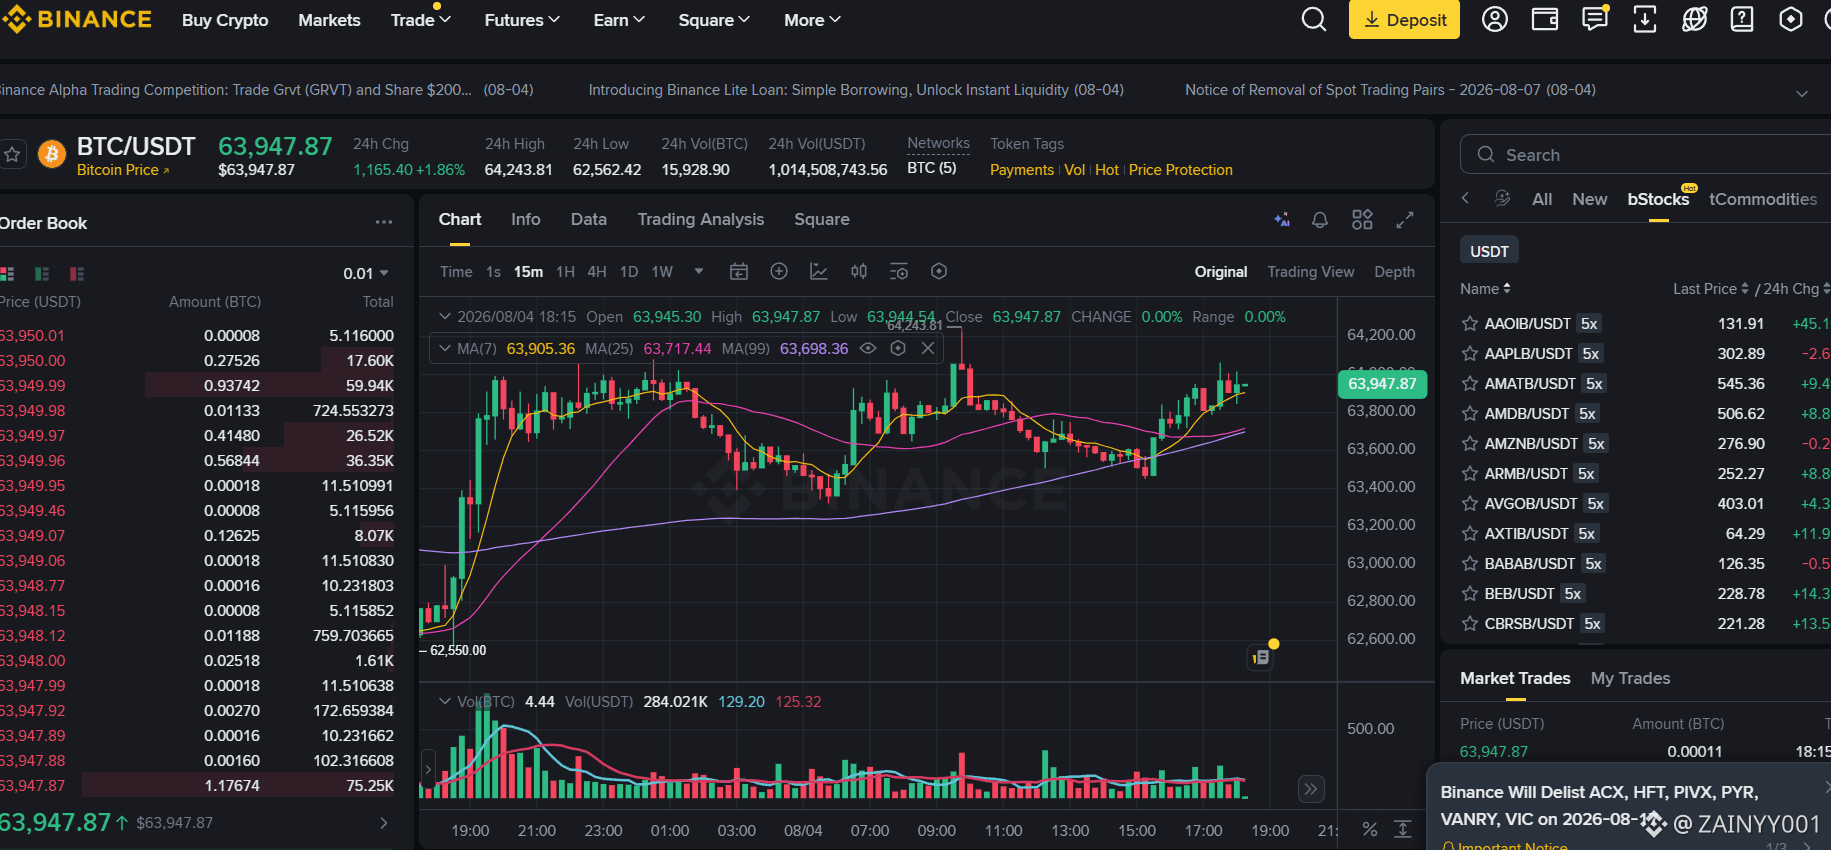
Task: Expand chart to fullscreen
Action: [1405, 220]
